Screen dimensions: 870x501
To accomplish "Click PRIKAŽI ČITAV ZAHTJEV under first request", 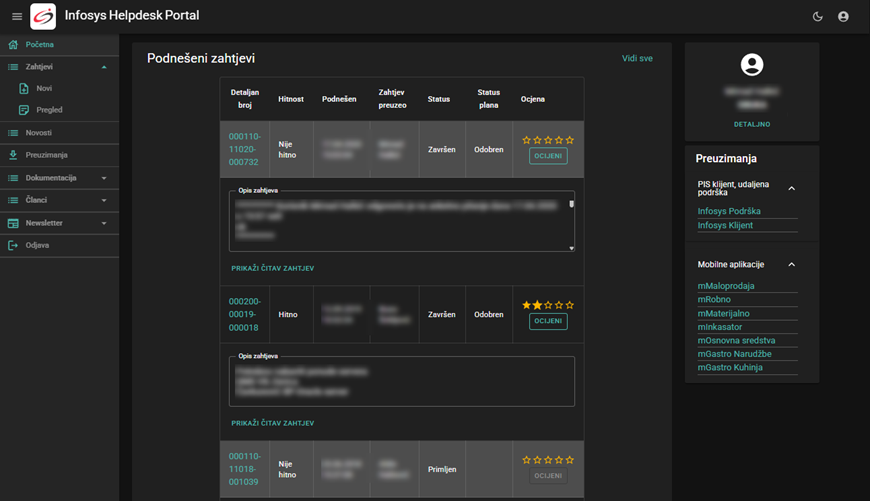I will point(272,268).
